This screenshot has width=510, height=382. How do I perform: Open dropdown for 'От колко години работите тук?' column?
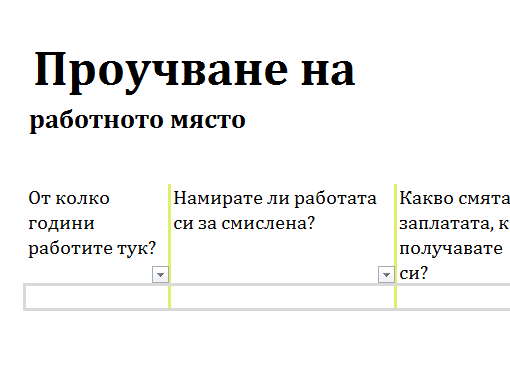160,275
